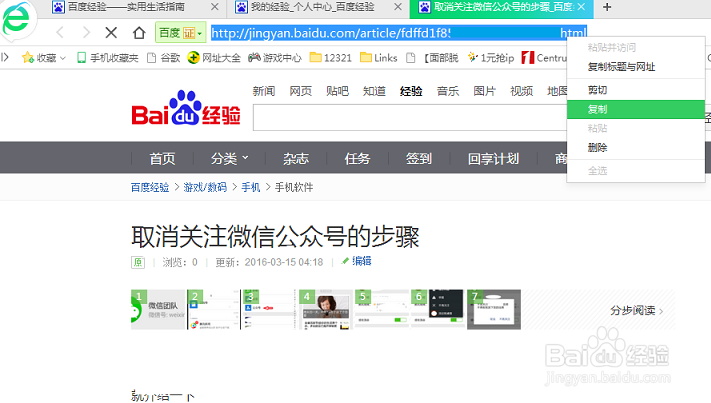711x403 pixels.
Task: Open the 收藏 favorites star icon
Action: point(28,58)
